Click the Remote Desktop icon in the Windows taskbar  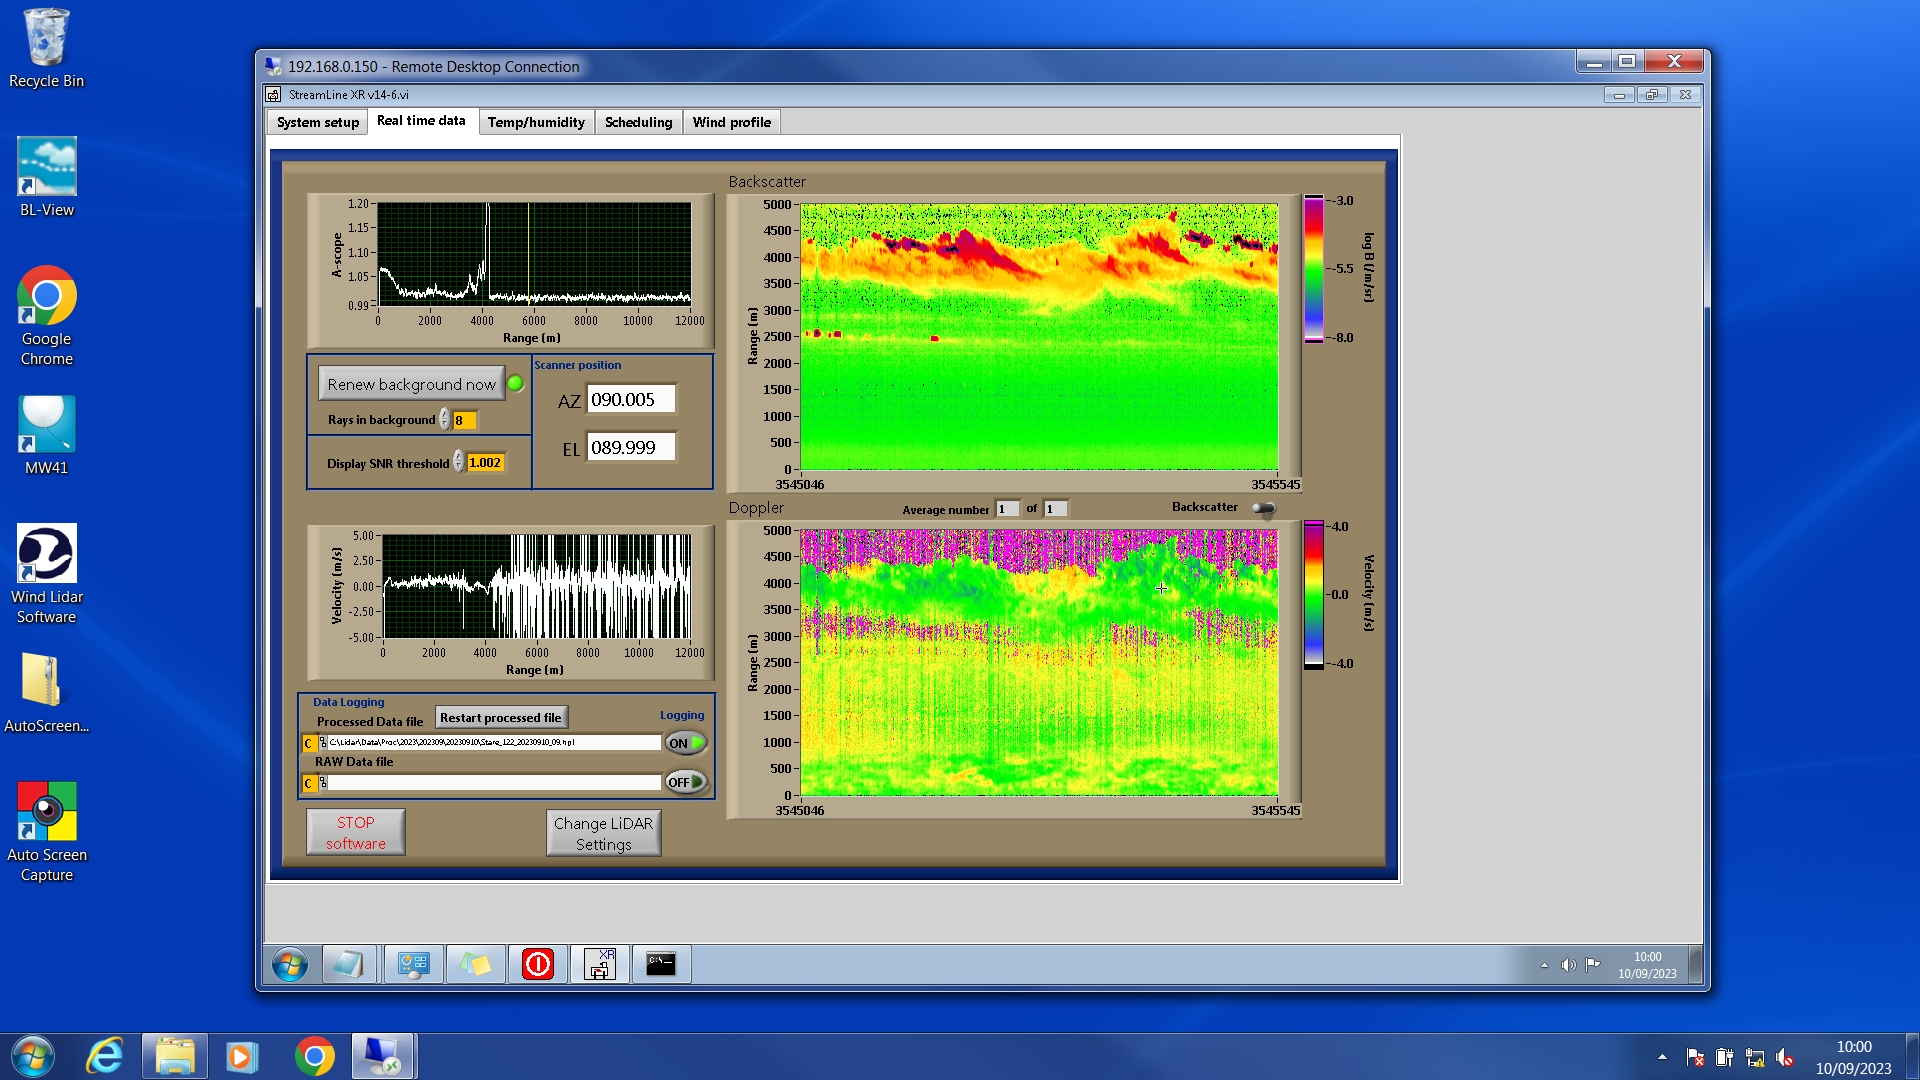(x=383, y=1056)
